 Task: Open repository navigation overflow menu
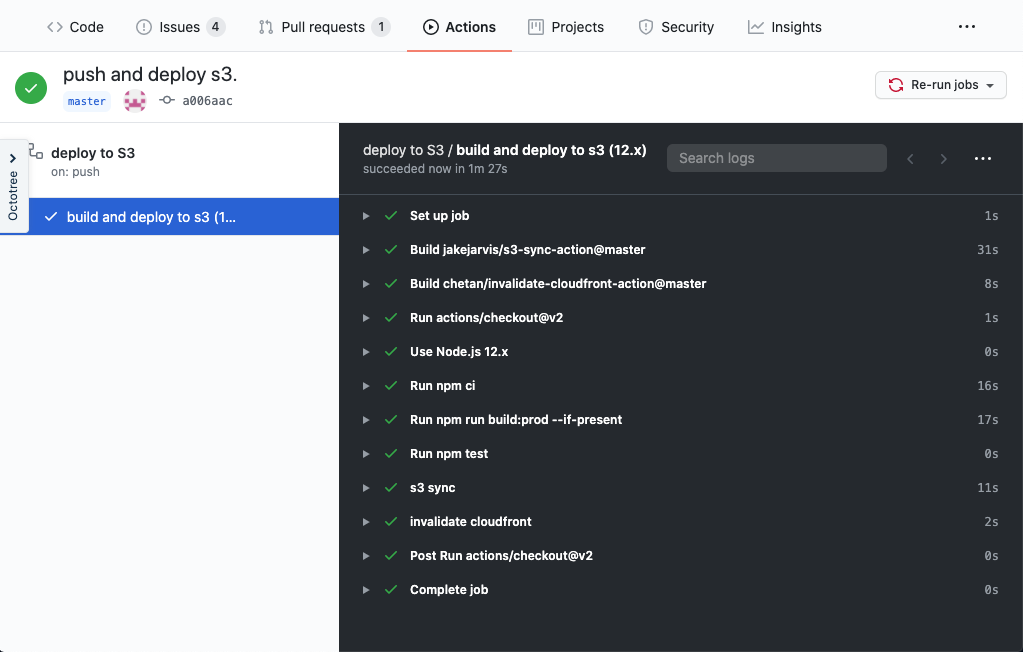point(967,27)
